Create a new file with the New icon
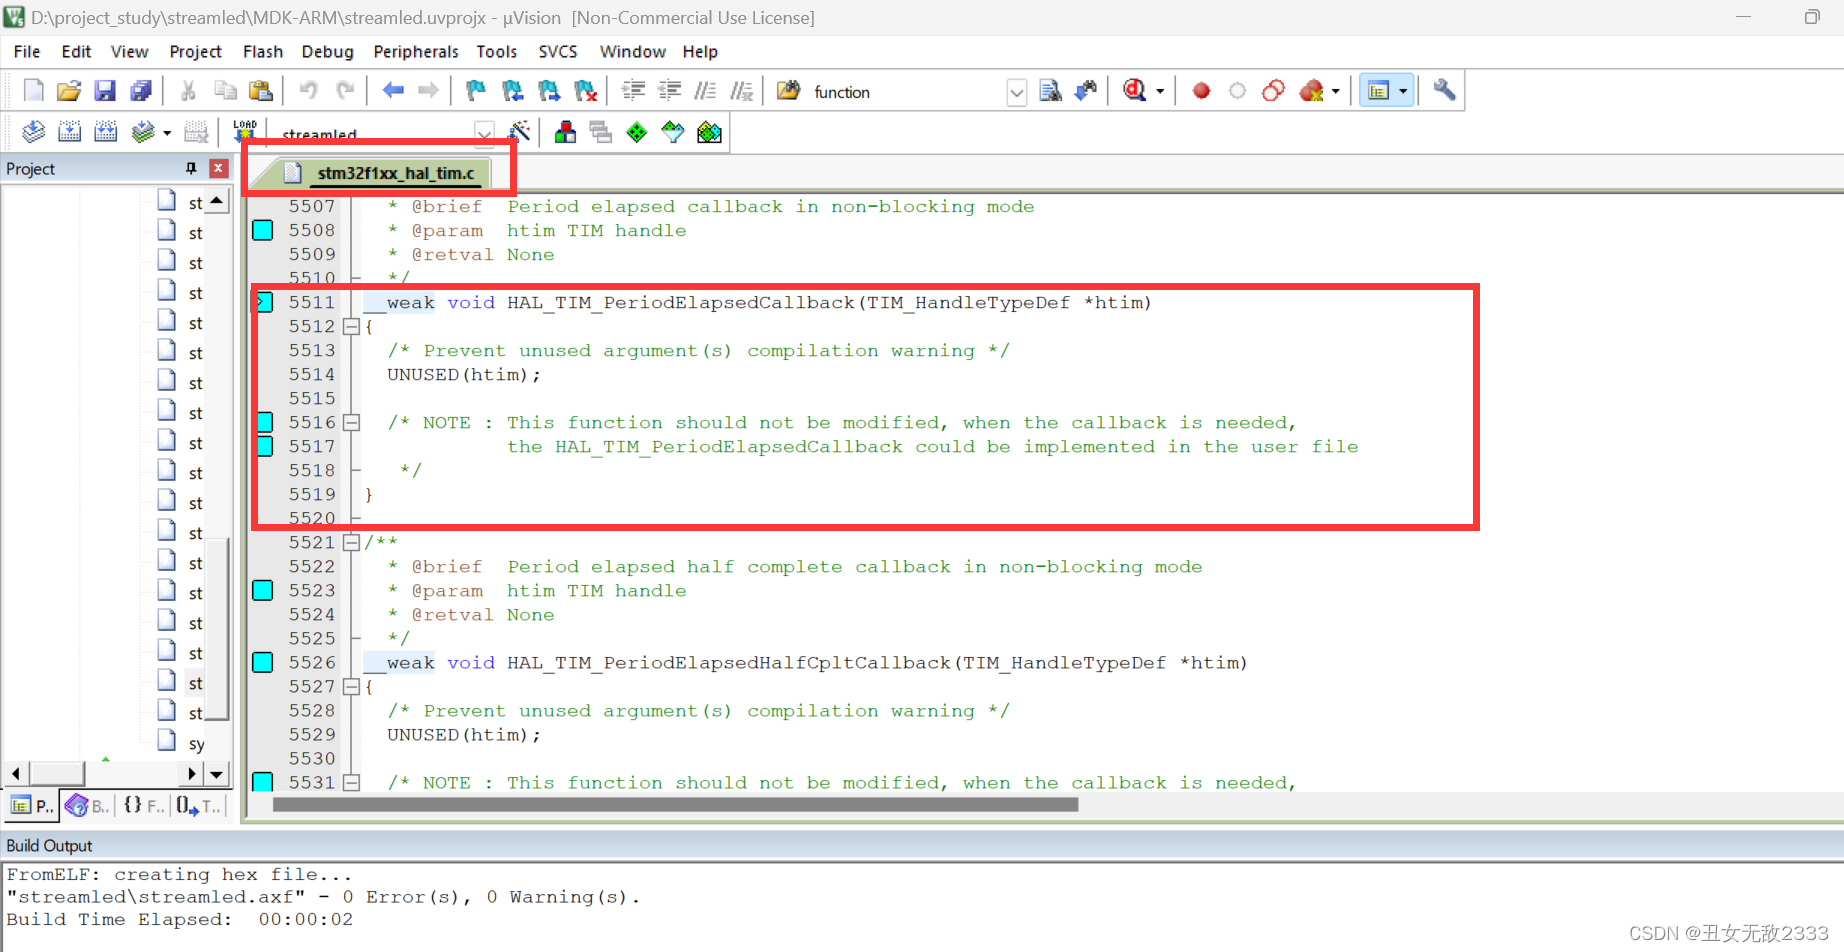The height and width of the screenshot is (952, 1844). point(33,91)
